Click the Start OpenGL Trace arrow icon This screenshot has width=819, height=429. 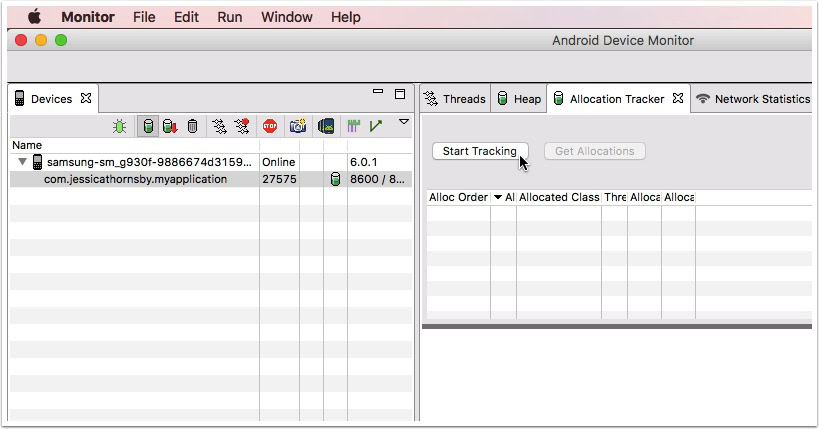(x=376, y=126)
